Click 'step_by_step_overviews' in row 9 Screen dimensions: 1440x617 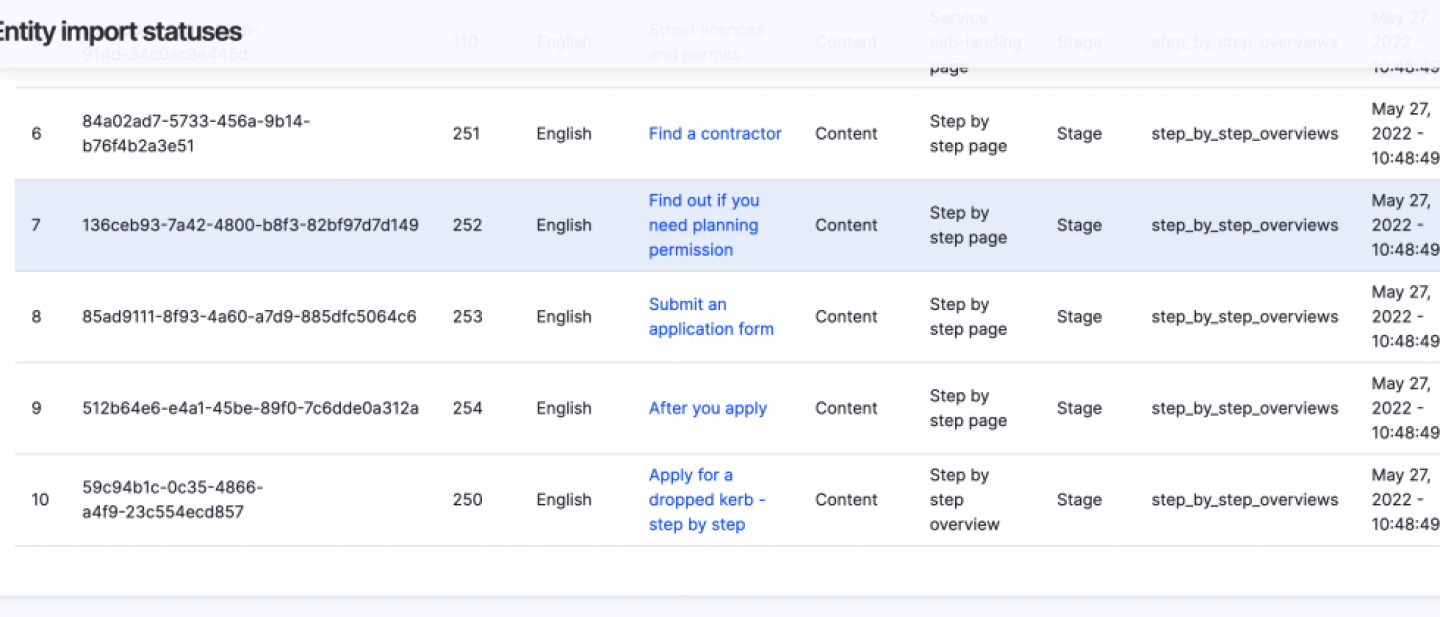(x=1244, y=408)
